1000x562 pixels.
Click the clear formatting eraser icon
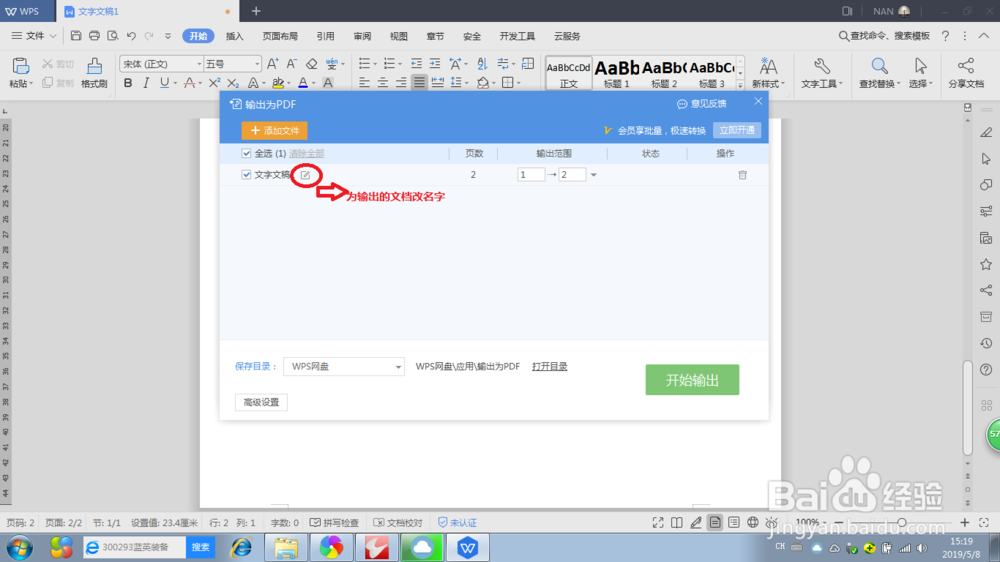312,64
